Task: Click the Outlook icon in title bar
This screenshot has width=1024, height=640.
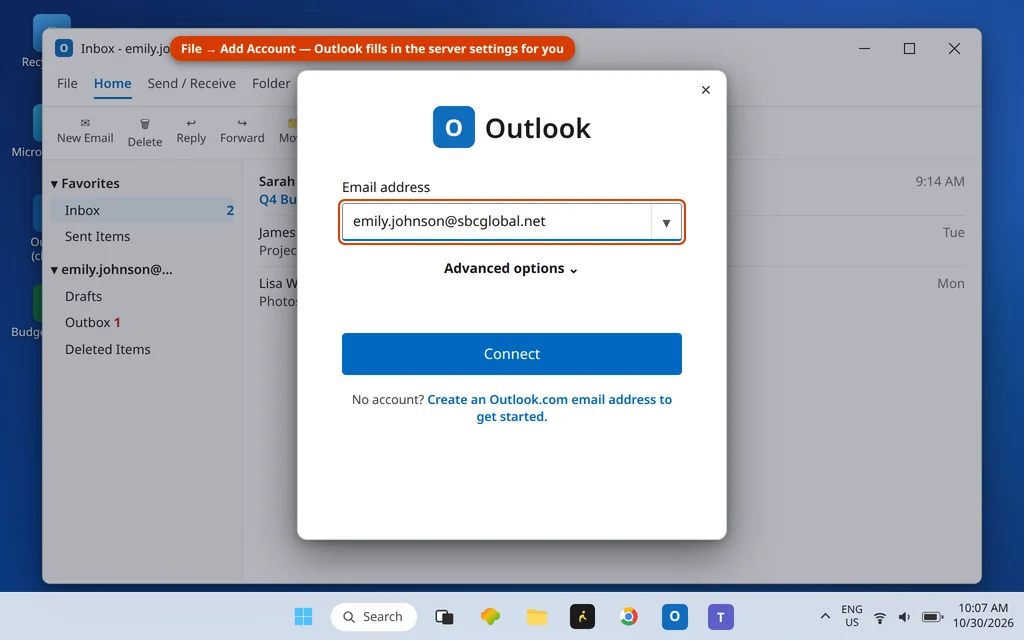Action: click(x=64, y=48)
